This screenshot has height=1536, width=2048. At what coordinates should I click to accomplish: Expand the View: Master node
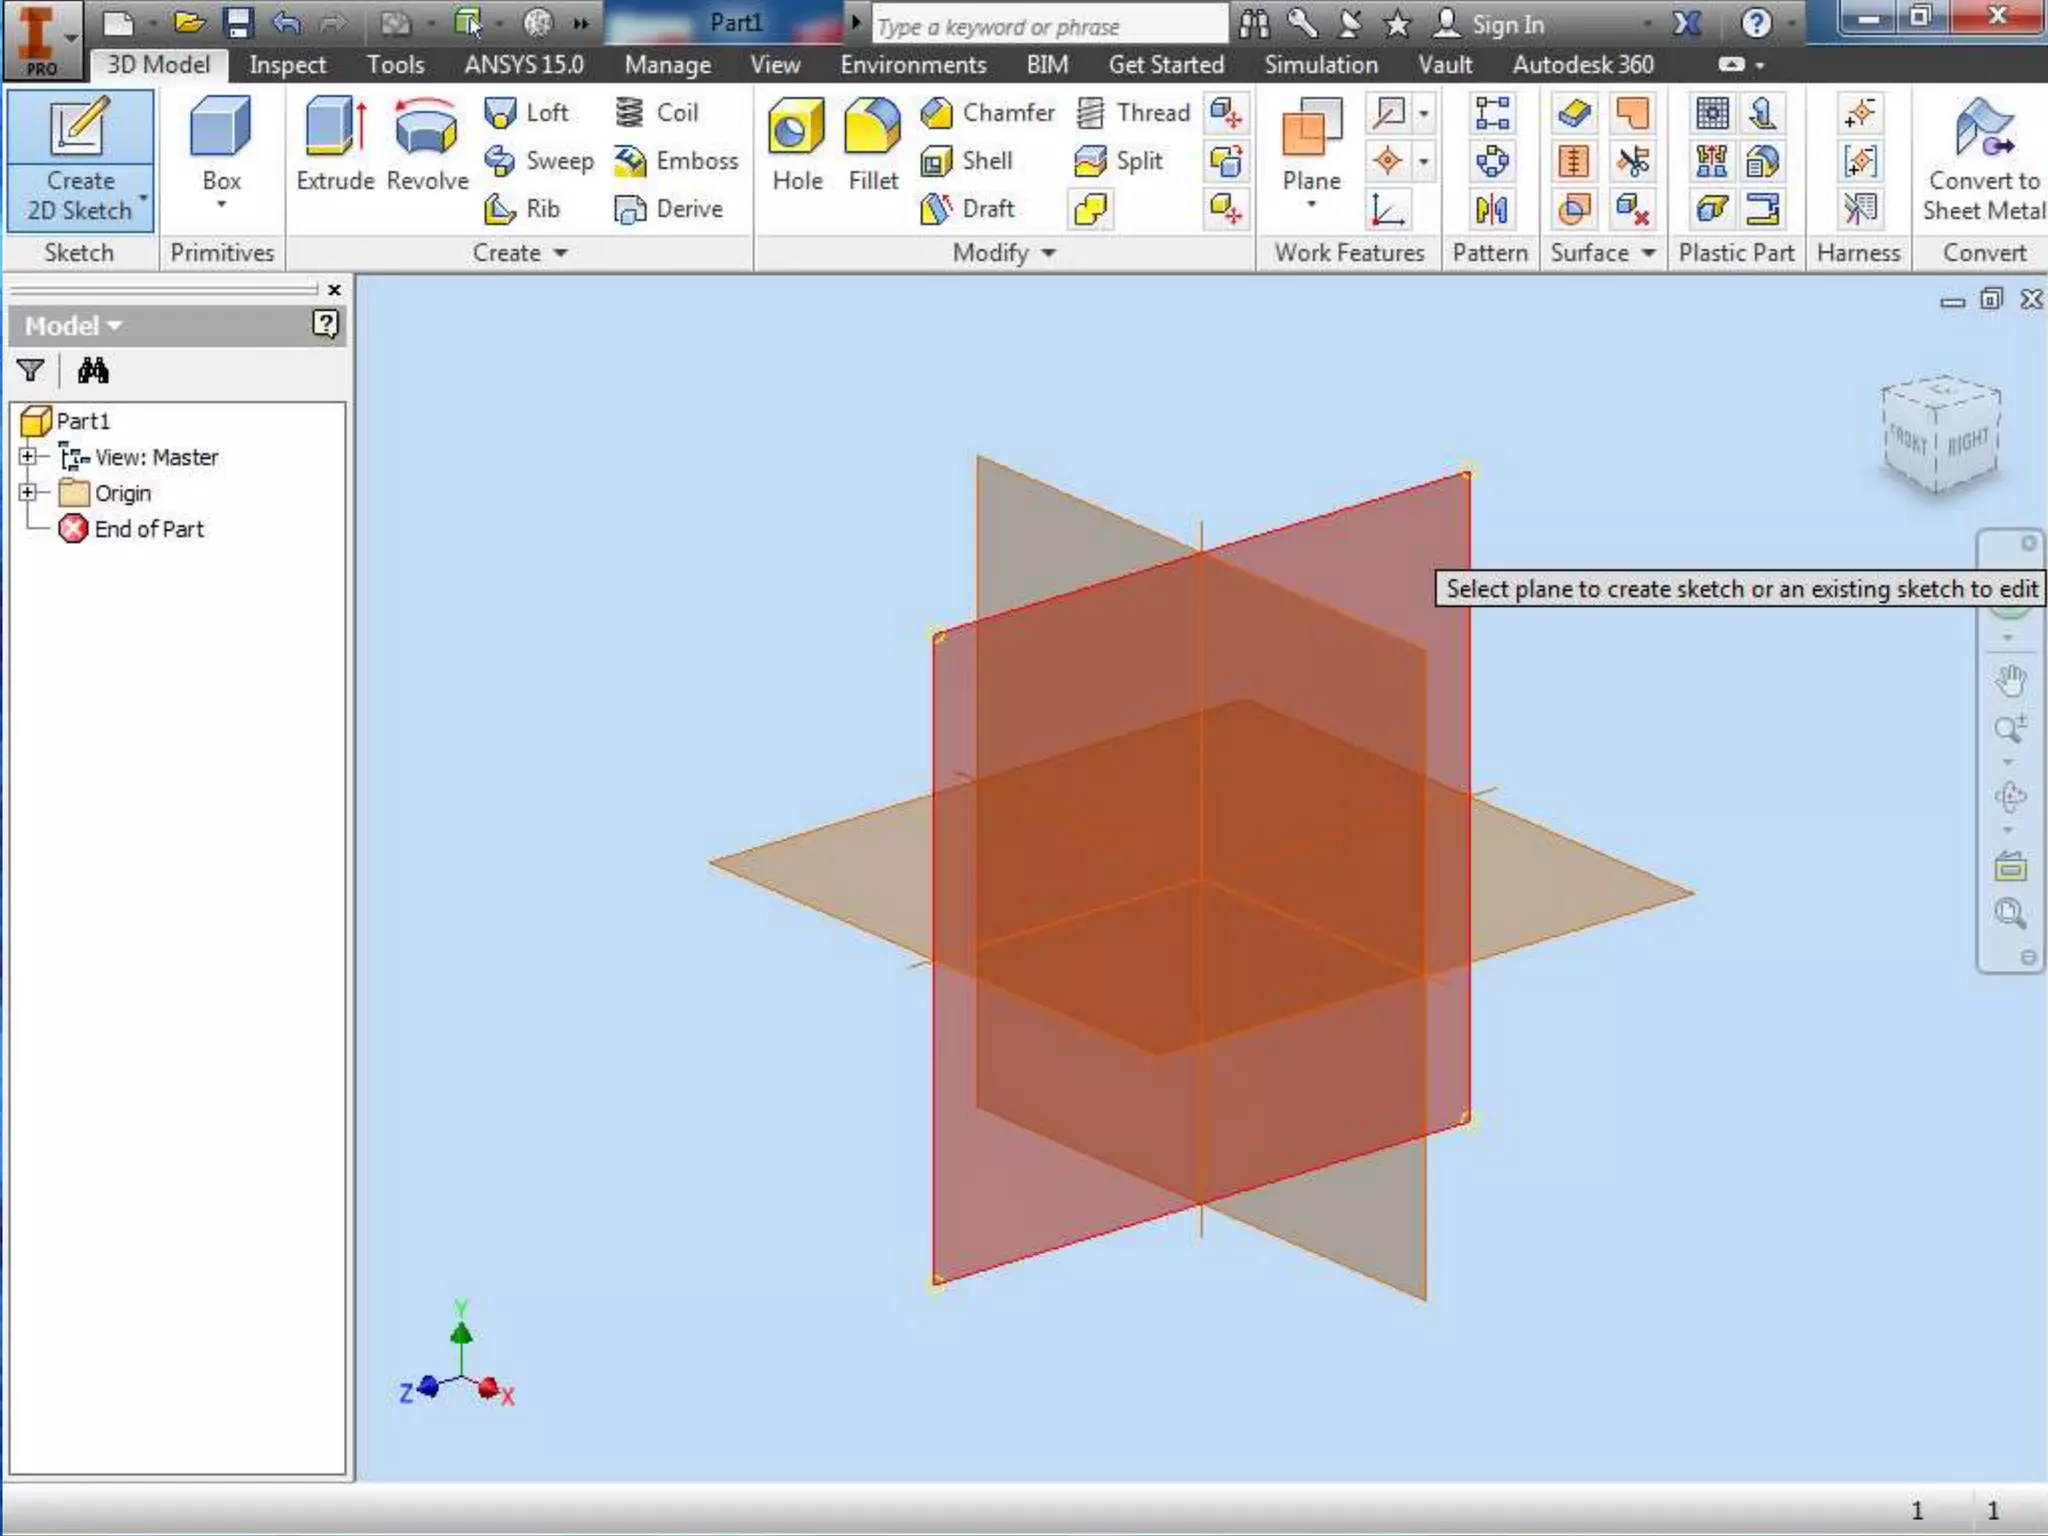pyautogui.click(x=28, y=457)
